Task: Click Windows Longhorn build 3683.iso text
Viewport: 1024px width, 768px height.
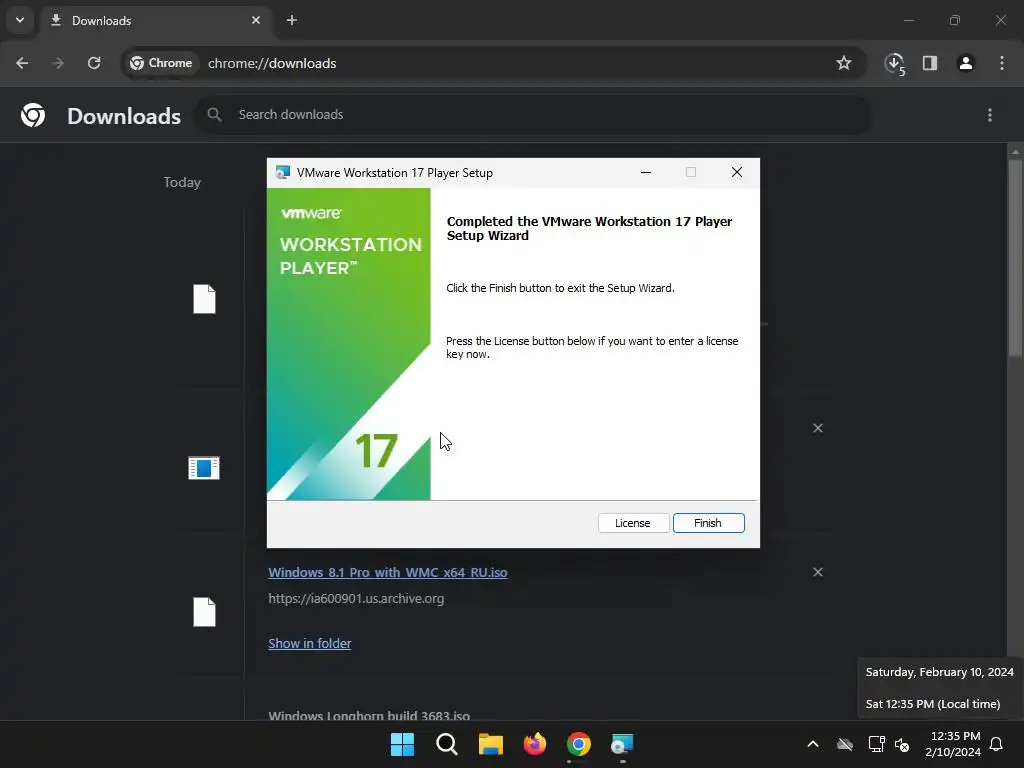Action: point(369,716)
